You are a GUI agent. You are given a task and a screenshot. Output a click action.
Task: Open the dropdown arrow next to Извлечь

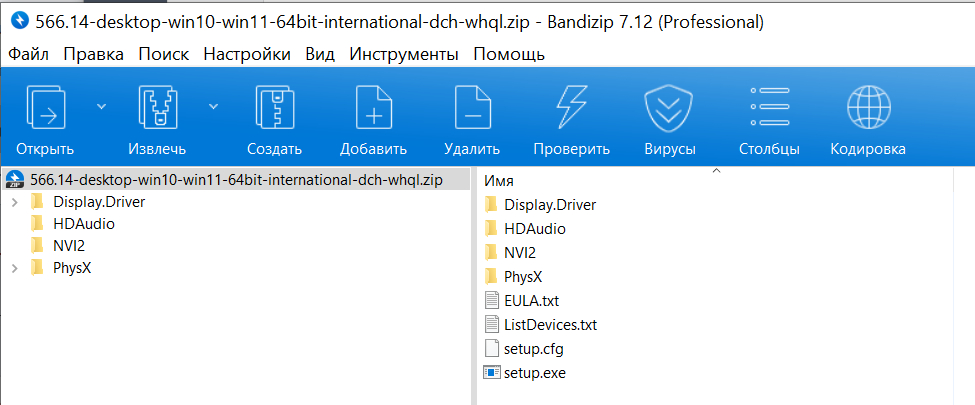213,106
